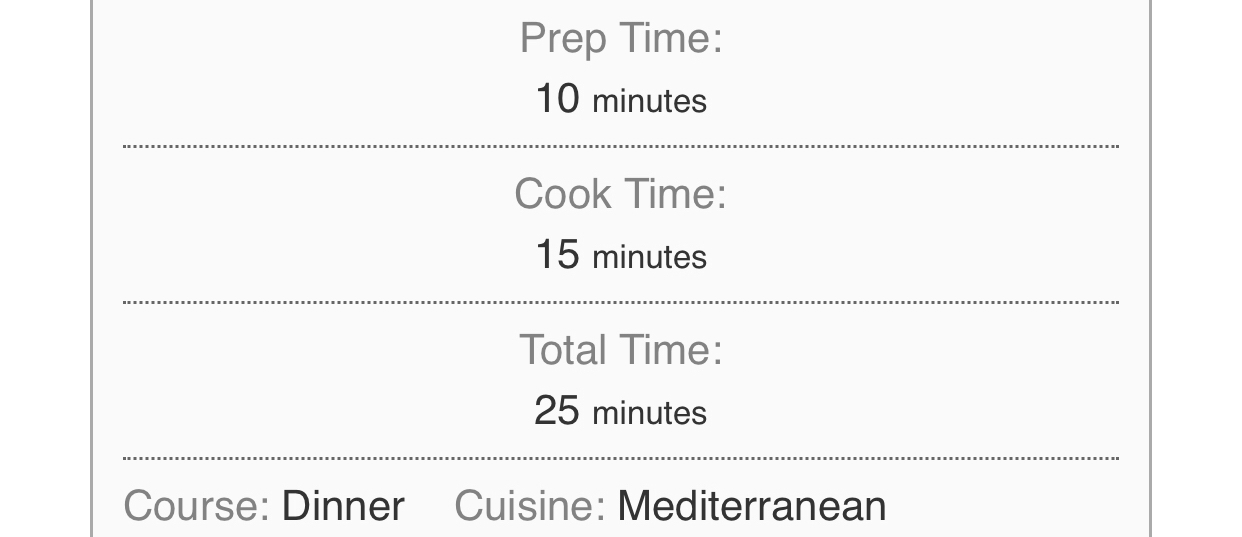Click the dotted divider below Prep Time
Image resolution: width=1242 pixels, height=537 pixels.
620,147
